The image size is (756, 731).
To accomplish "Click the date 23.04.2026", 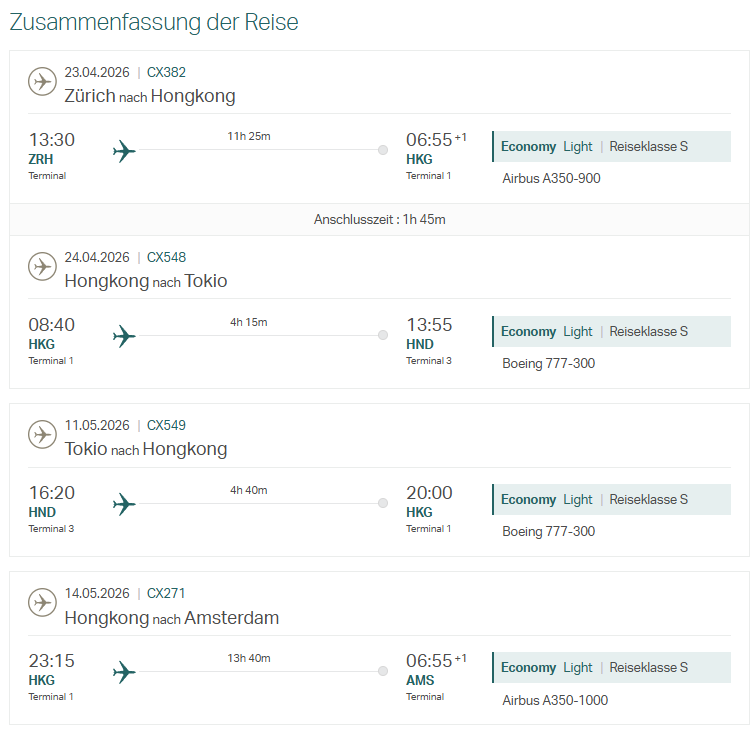I will 97,72.
